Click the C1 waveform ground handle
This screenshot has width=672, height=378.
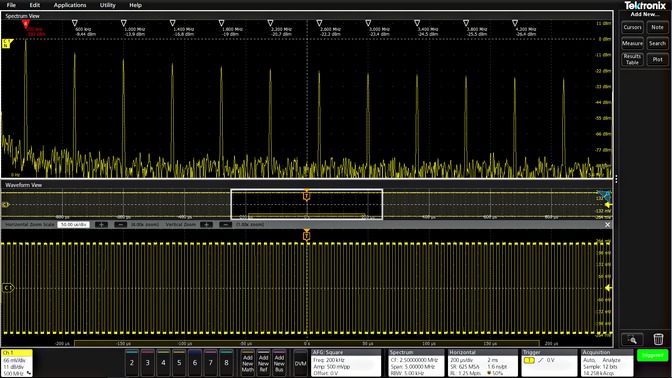pyautogui.click(x=8, y=288)
